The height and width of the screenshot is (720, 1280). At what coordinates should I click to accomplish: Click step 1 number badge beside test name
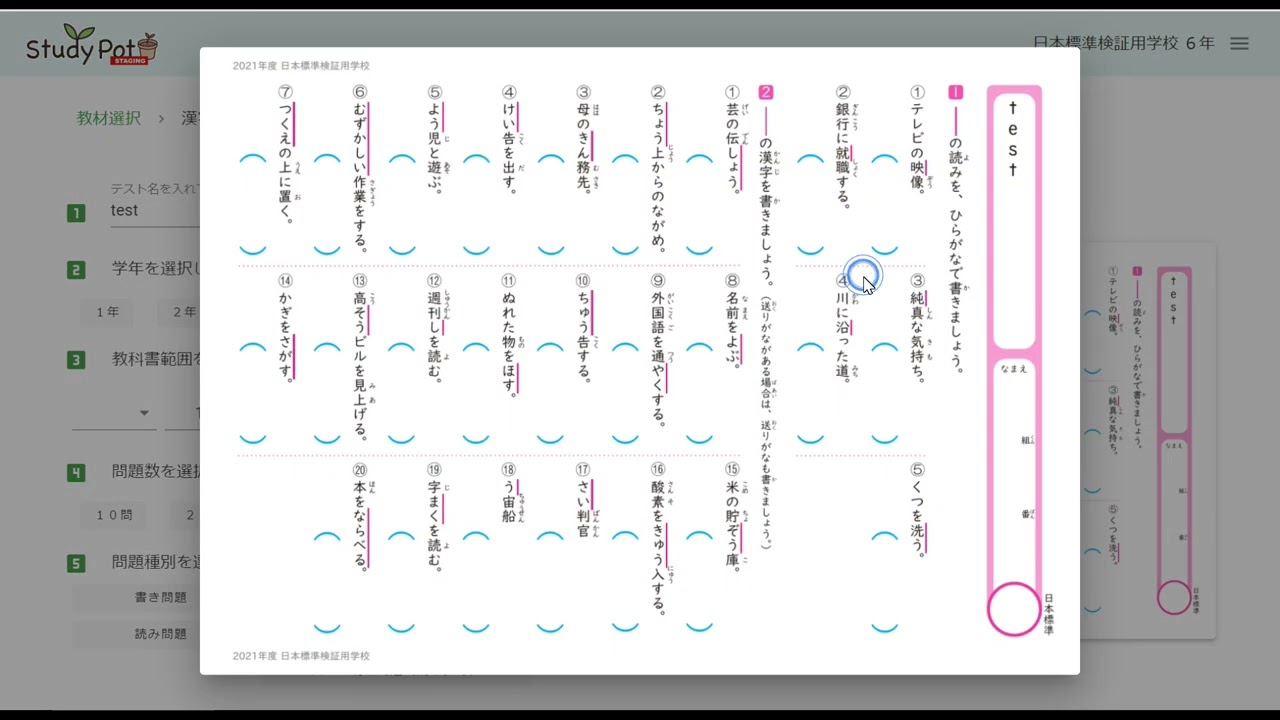click(76, 212)
